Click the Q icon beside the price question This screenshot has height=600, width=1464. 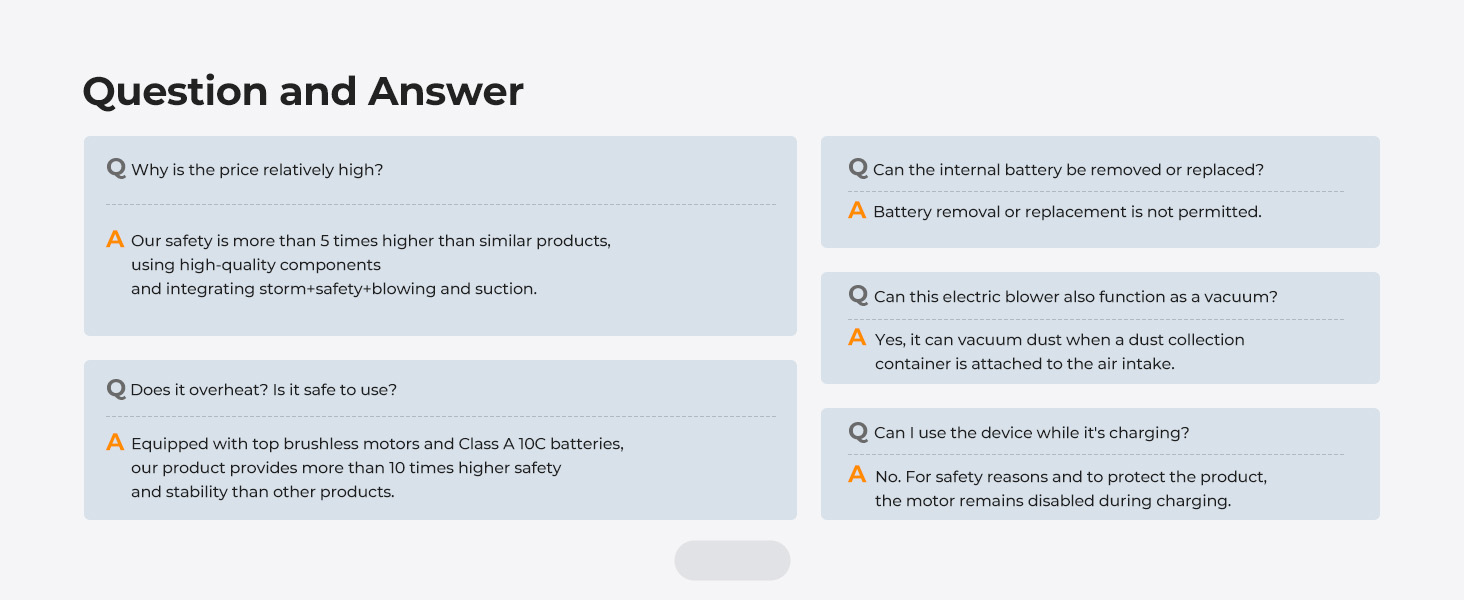click(116, 168)
